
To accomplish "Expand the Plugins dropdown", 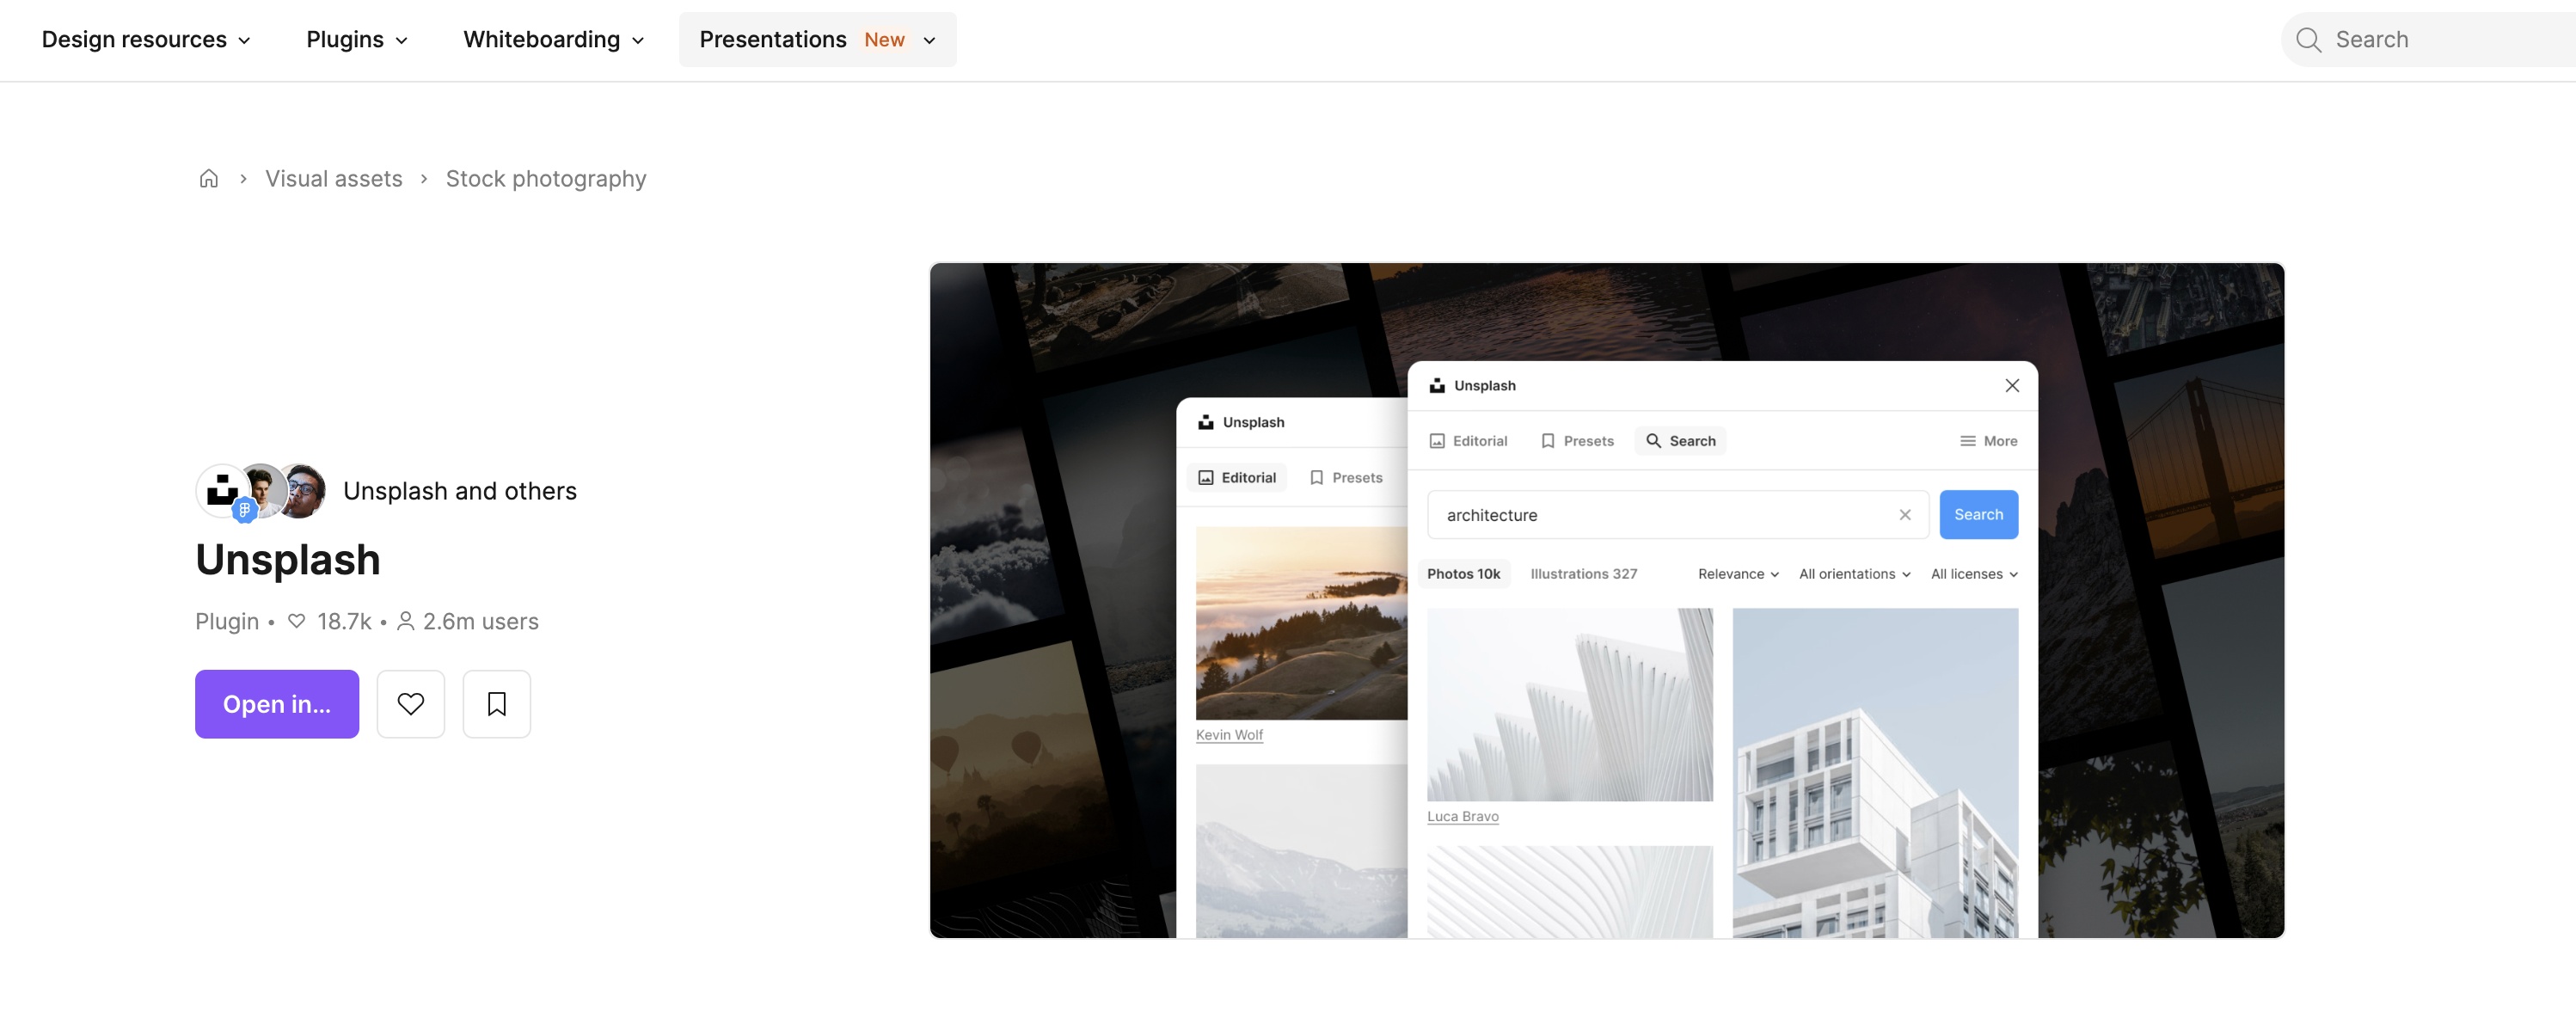I will 357,40.
